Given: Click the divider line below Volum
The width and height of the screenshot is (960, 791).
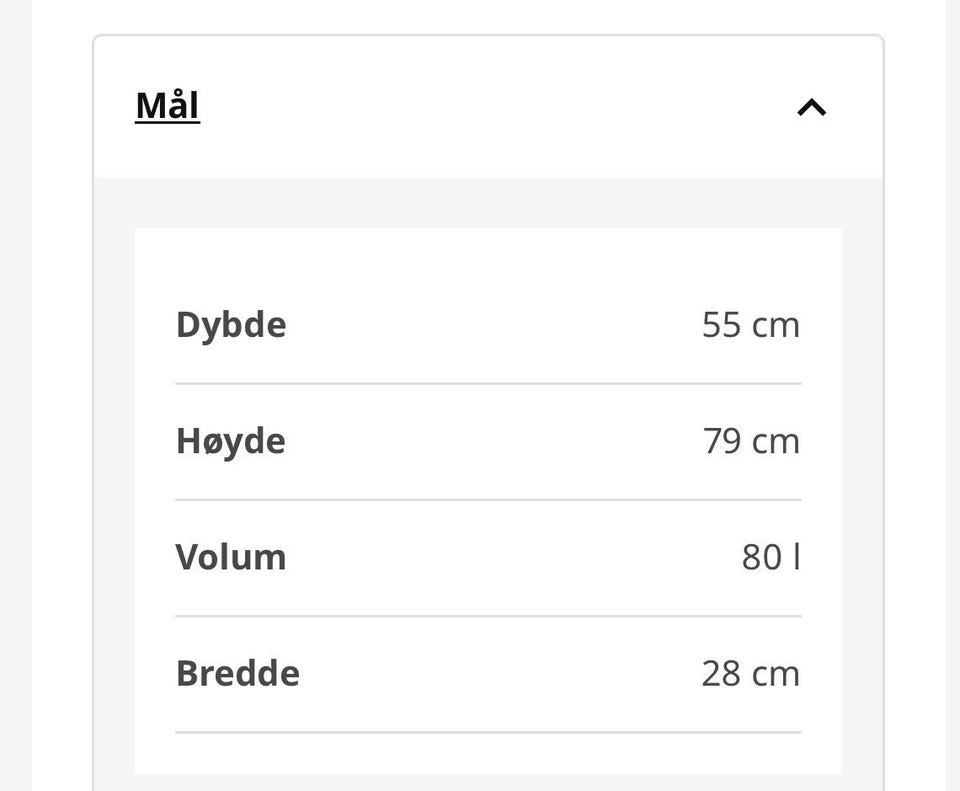Looking at the screenshot, I should (488, 617).
